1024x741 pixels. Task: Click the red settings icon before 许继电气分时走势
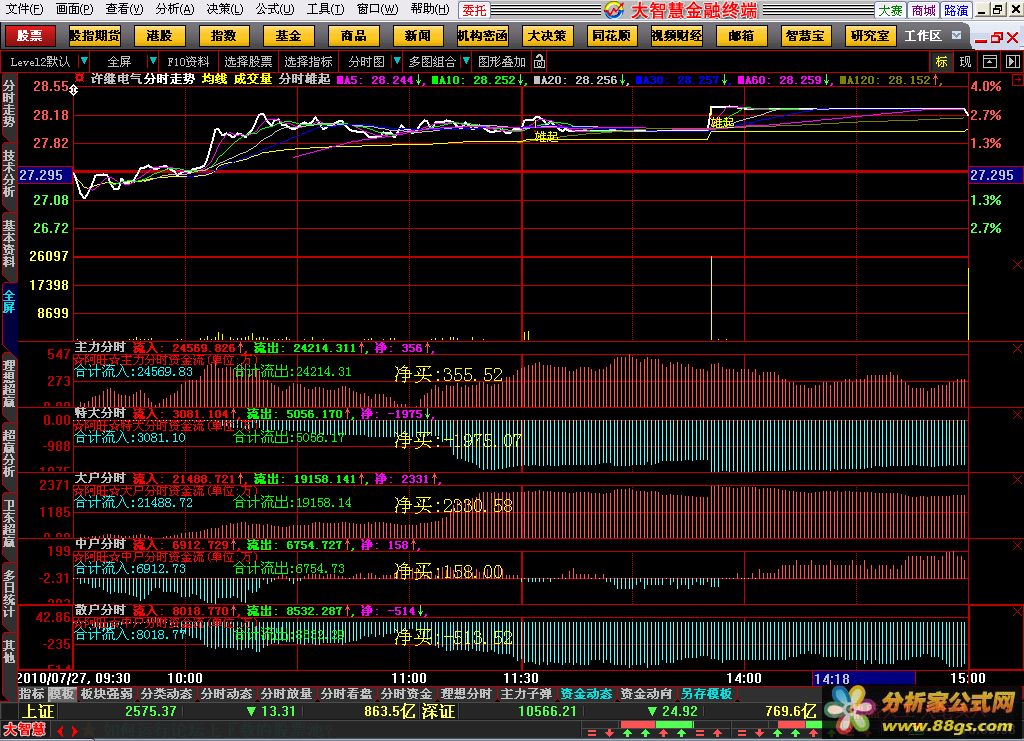80,78
